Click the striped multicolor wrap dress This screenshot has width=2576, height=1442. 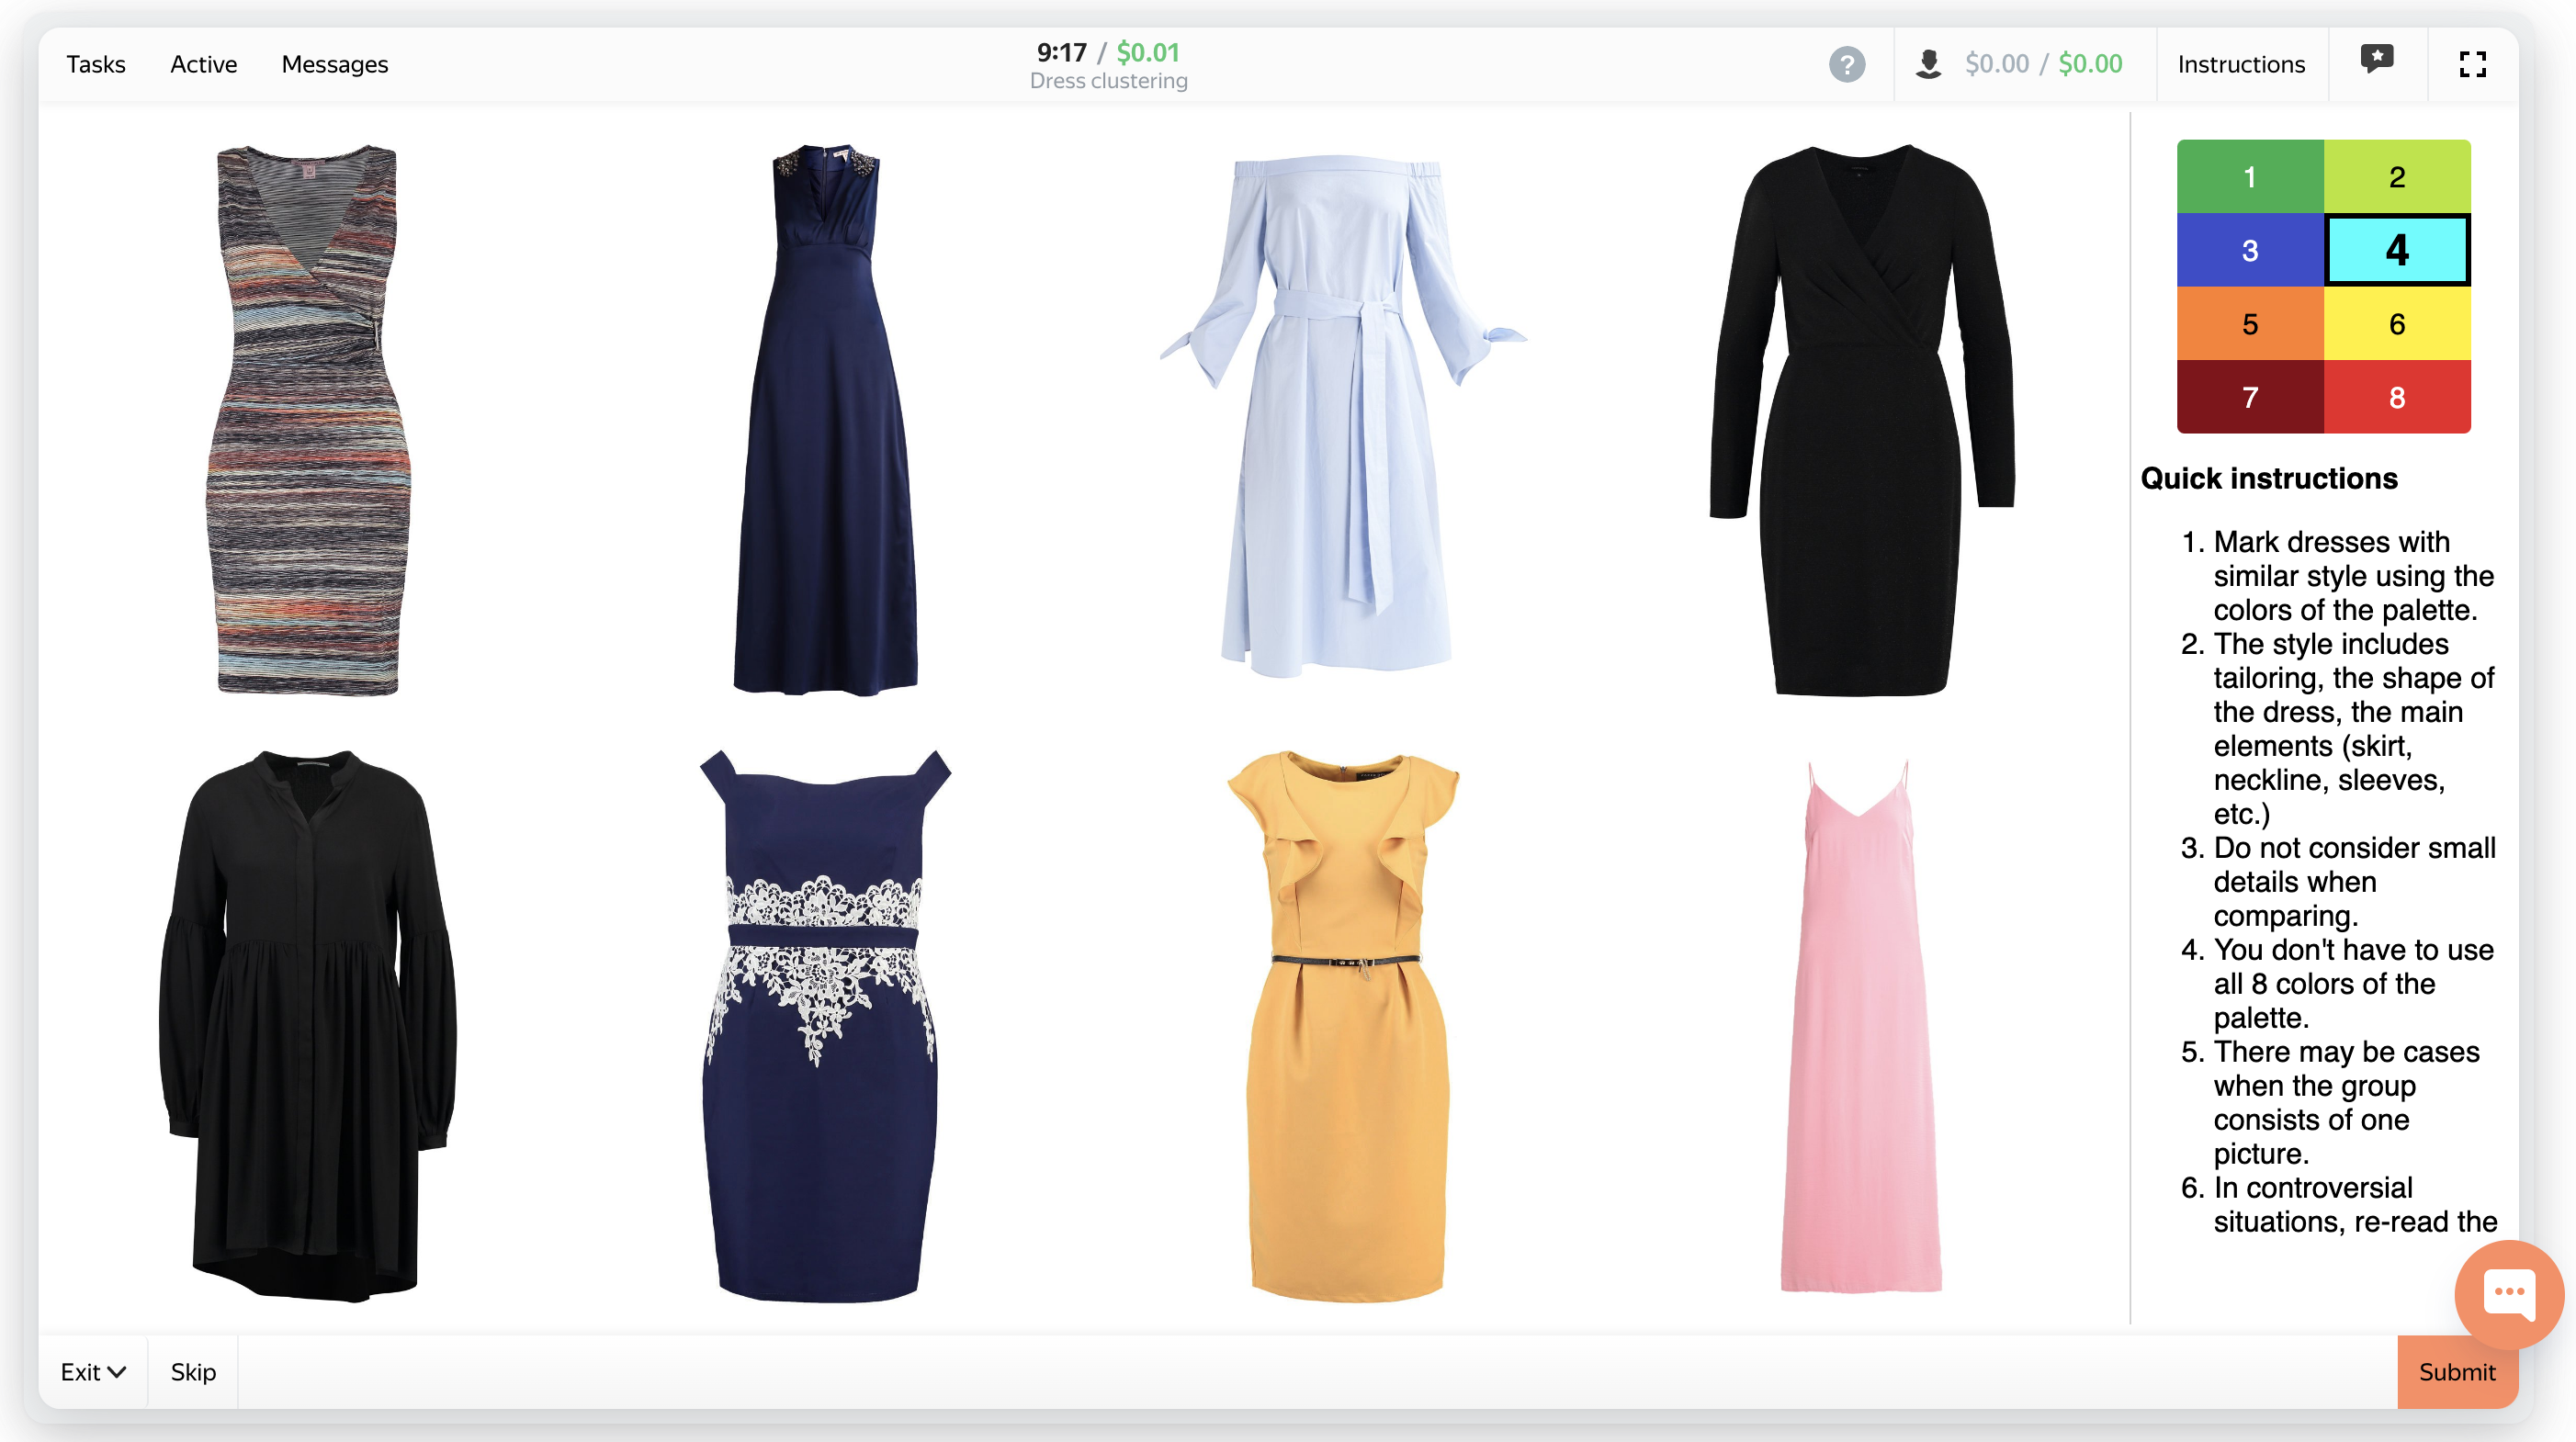(308, 420)
